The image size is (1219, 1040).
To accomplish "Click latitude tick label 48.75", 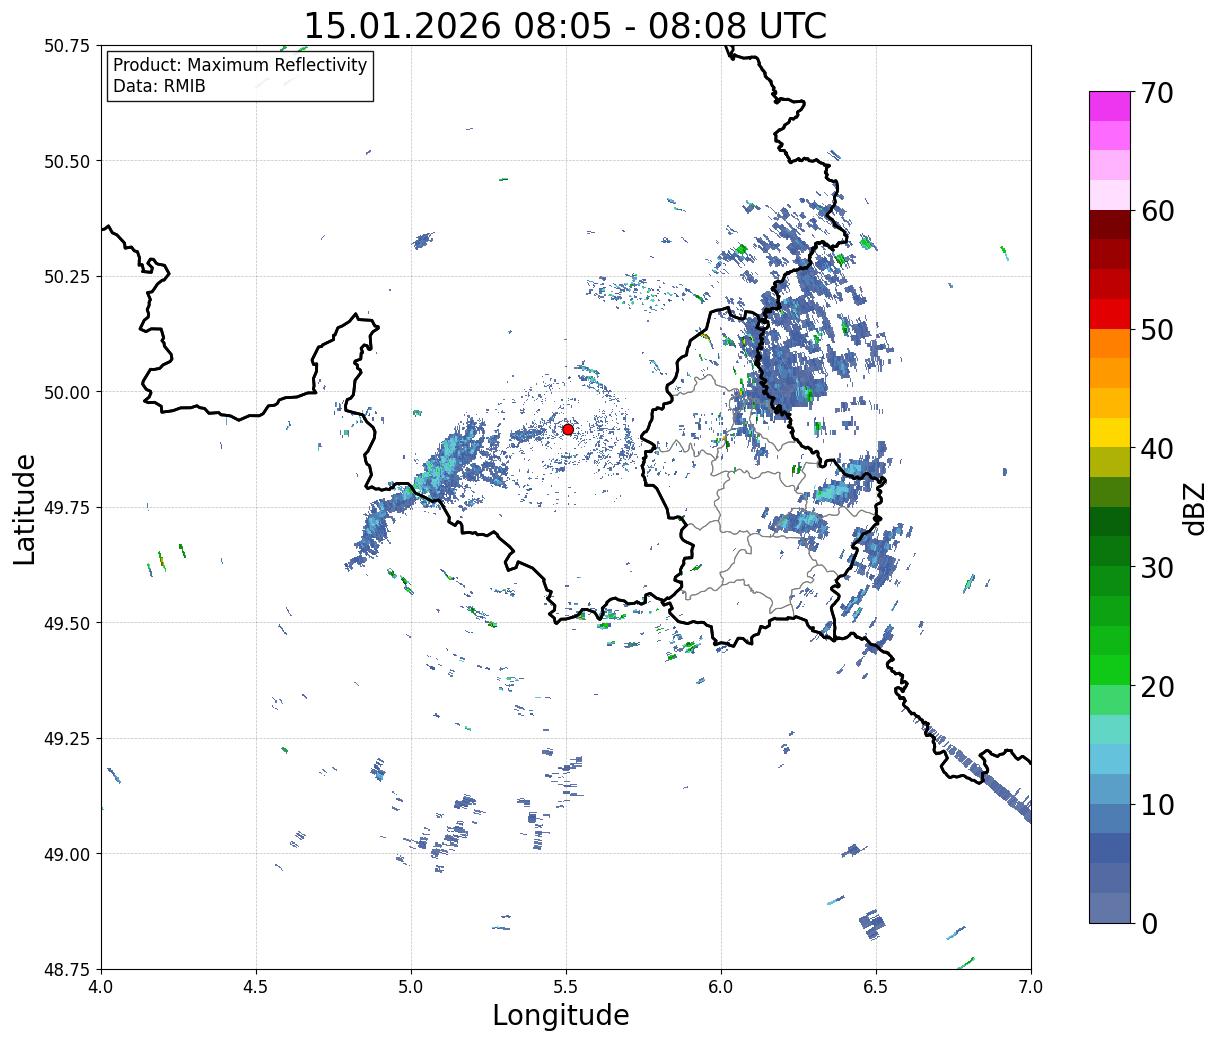I will (67, 969).
